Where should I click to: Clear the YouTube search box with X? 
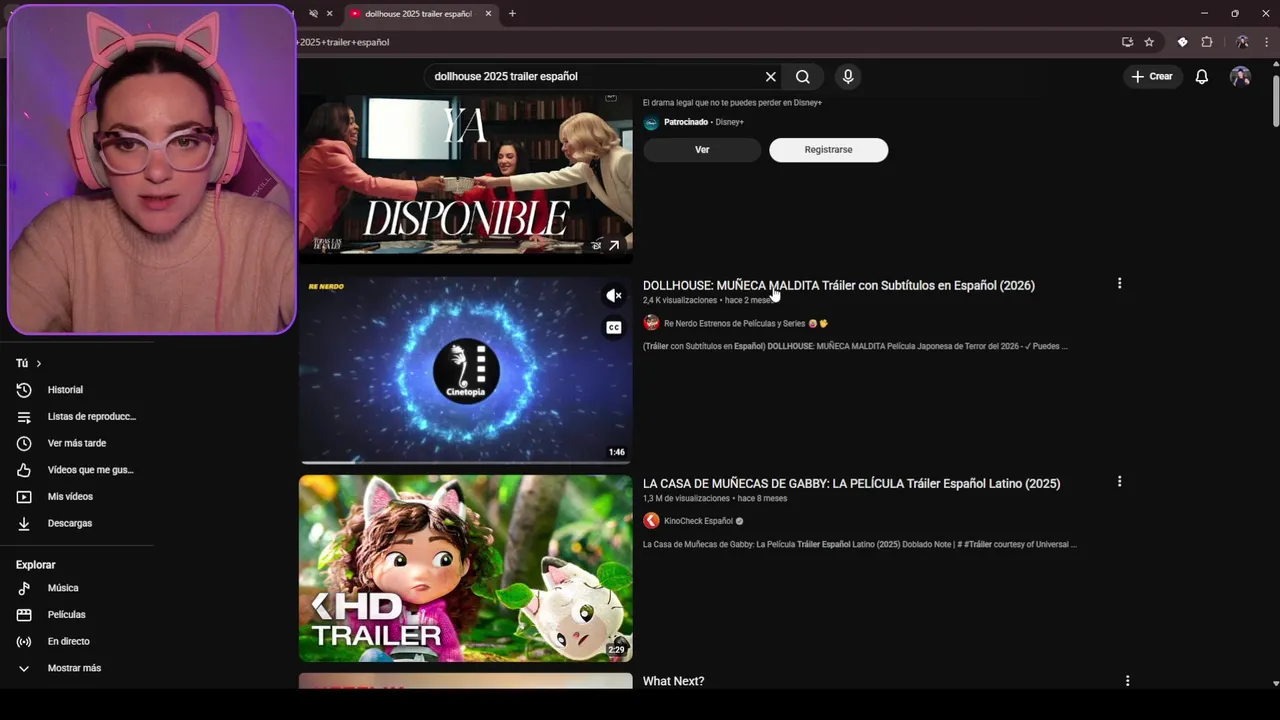click(x=770, y=77)
